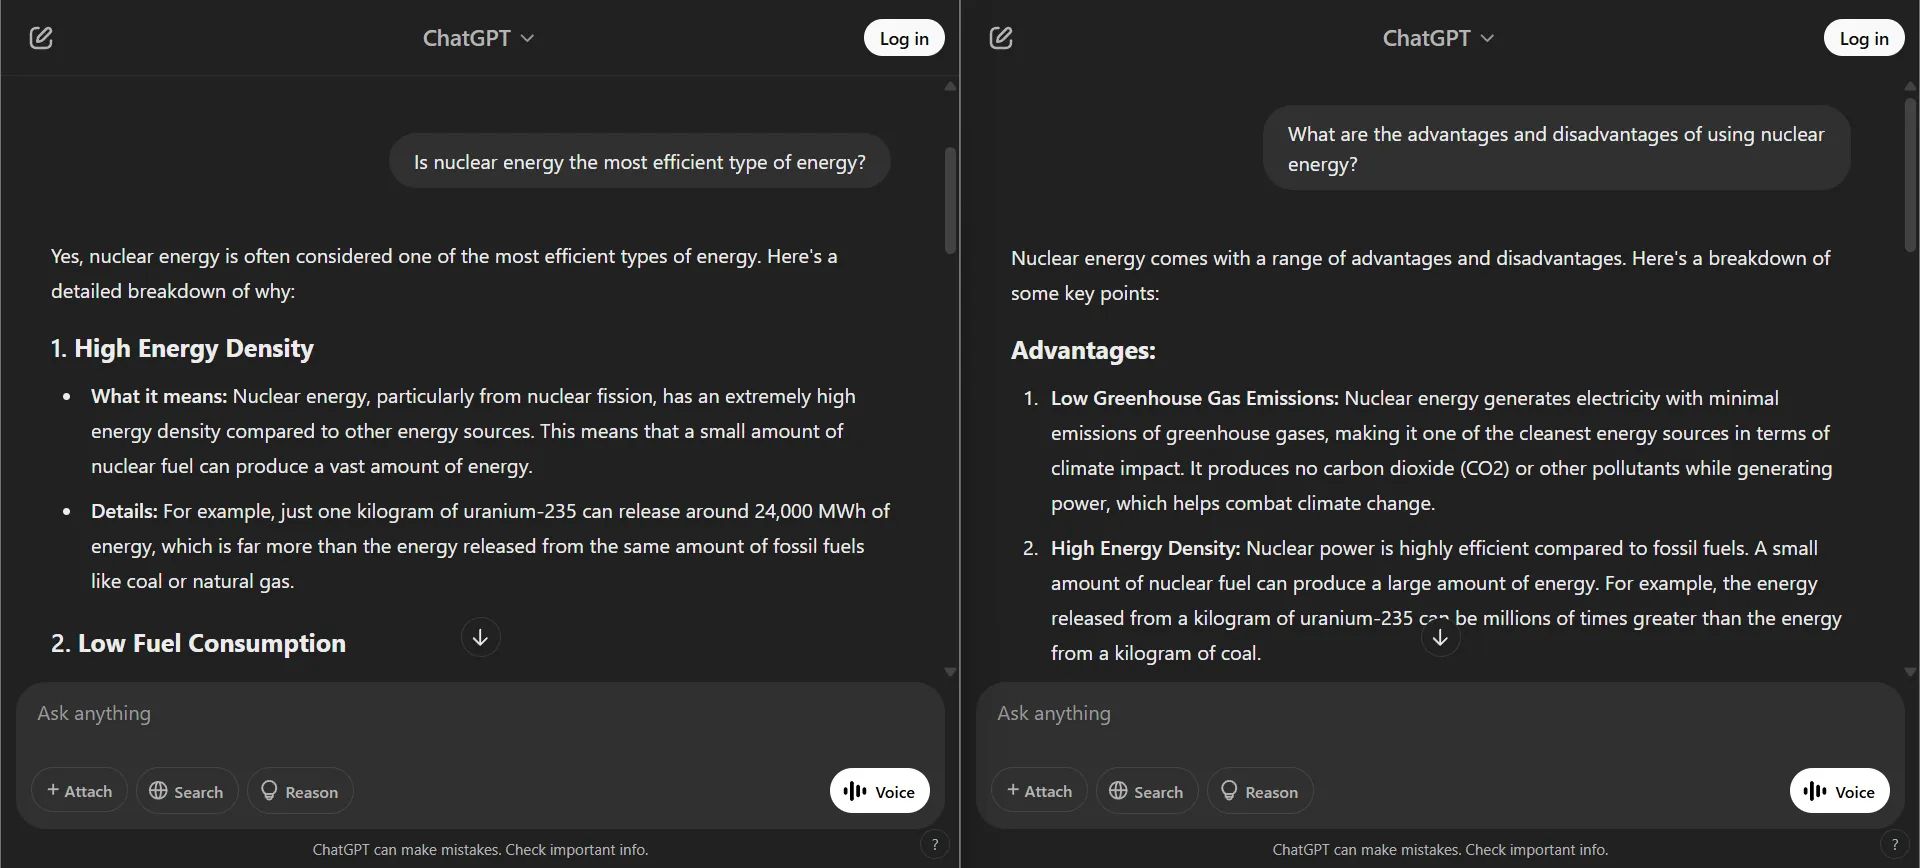
Task: Click the Log in button on right pane
Action: (1864, 37)
